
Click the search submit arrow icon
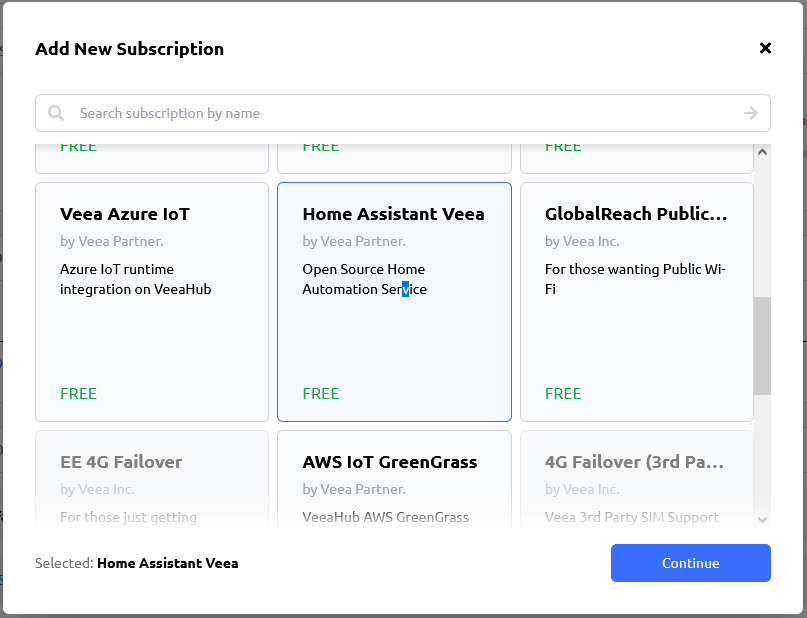pos(751,113)
